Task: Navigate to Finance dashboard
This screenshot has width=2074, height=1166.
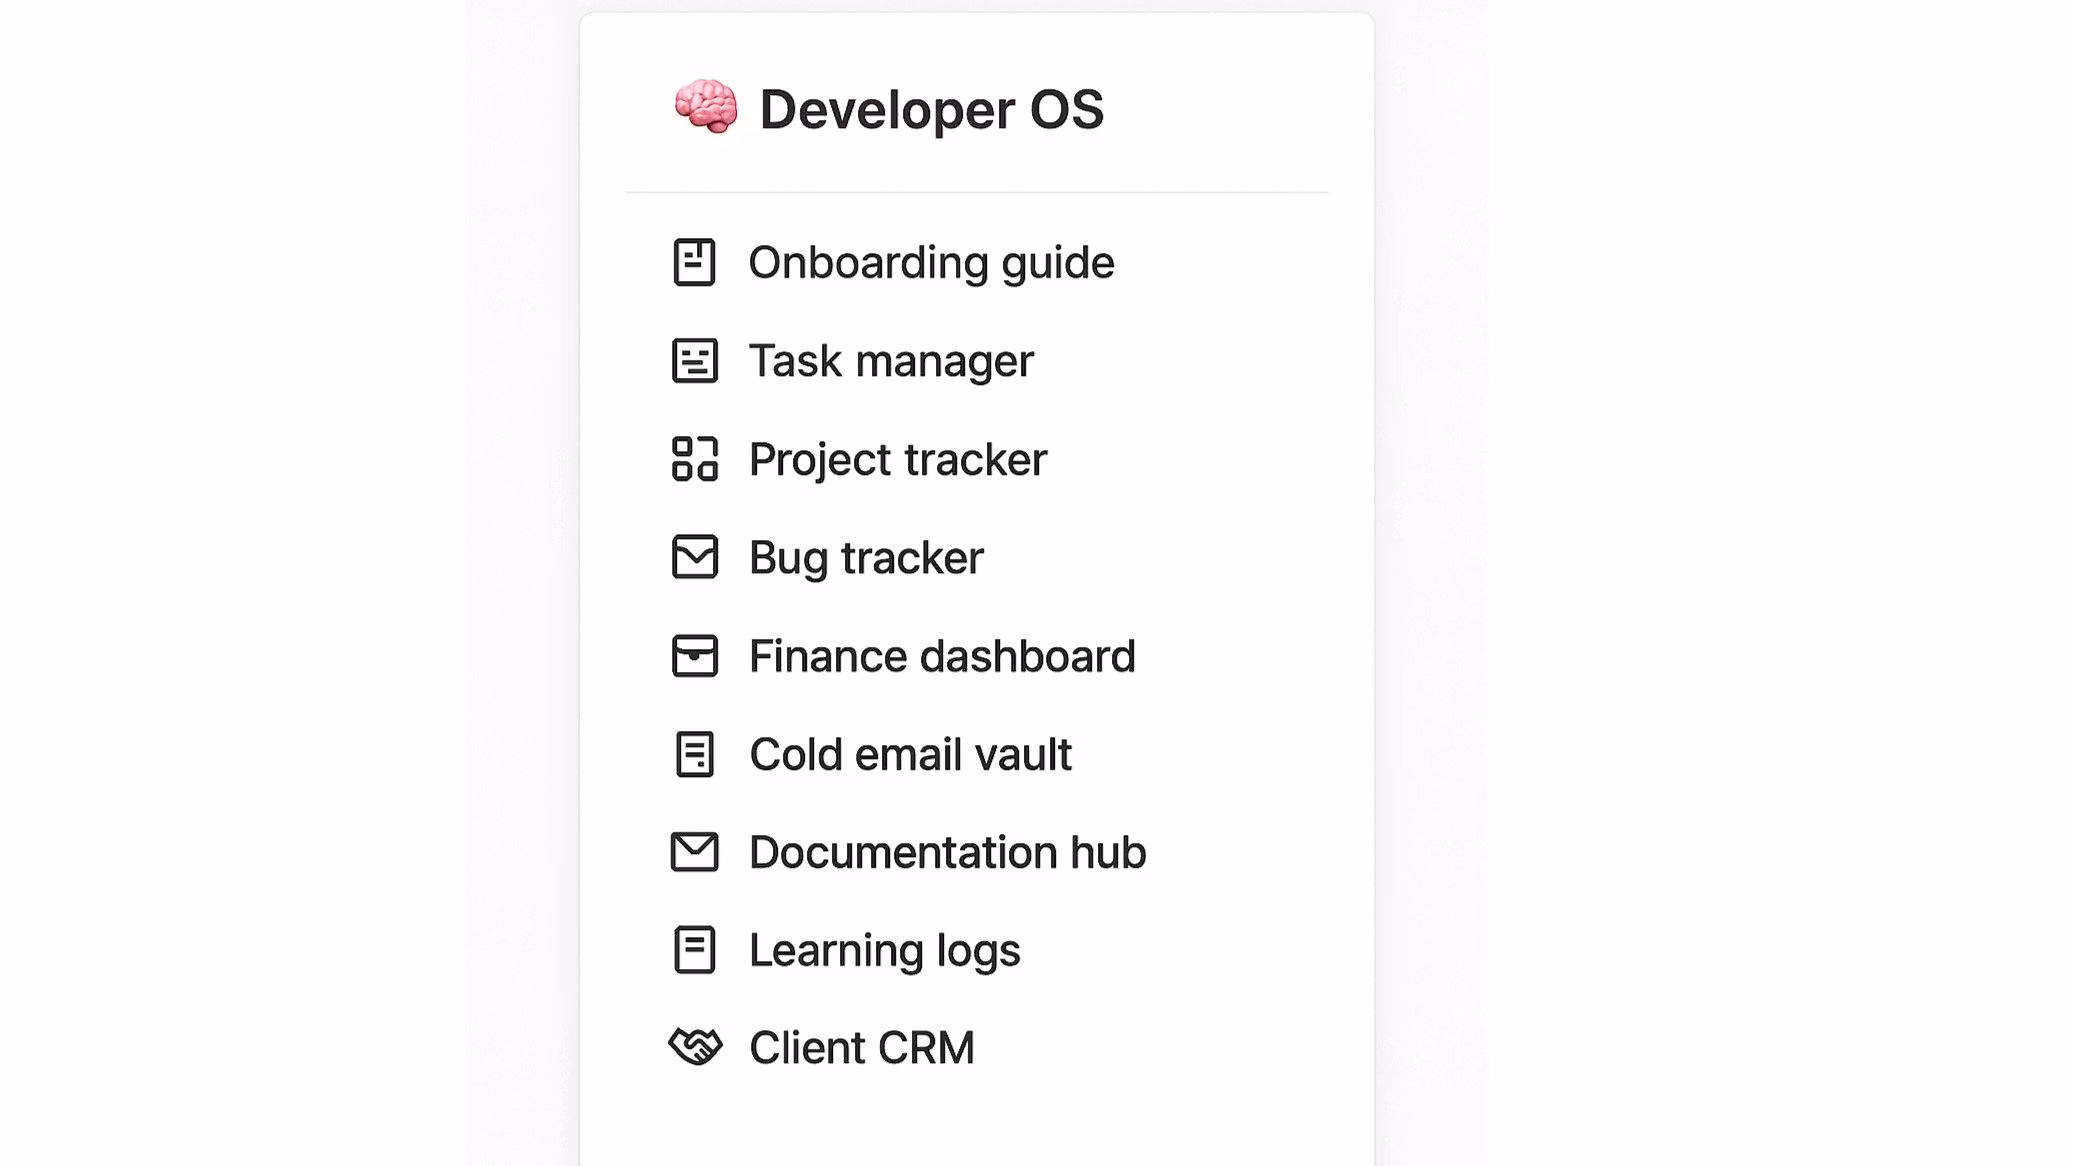Action: tap(942, 657)
